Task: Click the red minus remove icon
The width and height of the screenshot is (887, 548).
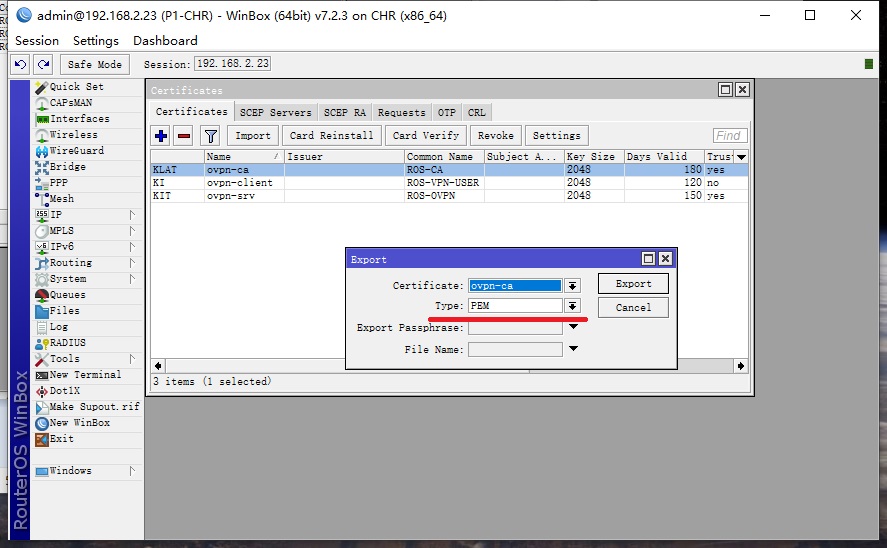Action: [183, 136]
